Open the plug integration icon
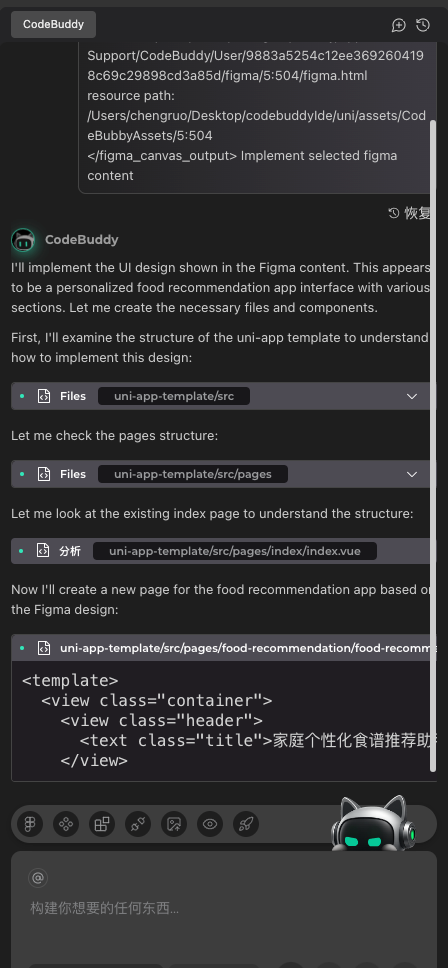The image size is (448, 968). (x=138, y=824)
